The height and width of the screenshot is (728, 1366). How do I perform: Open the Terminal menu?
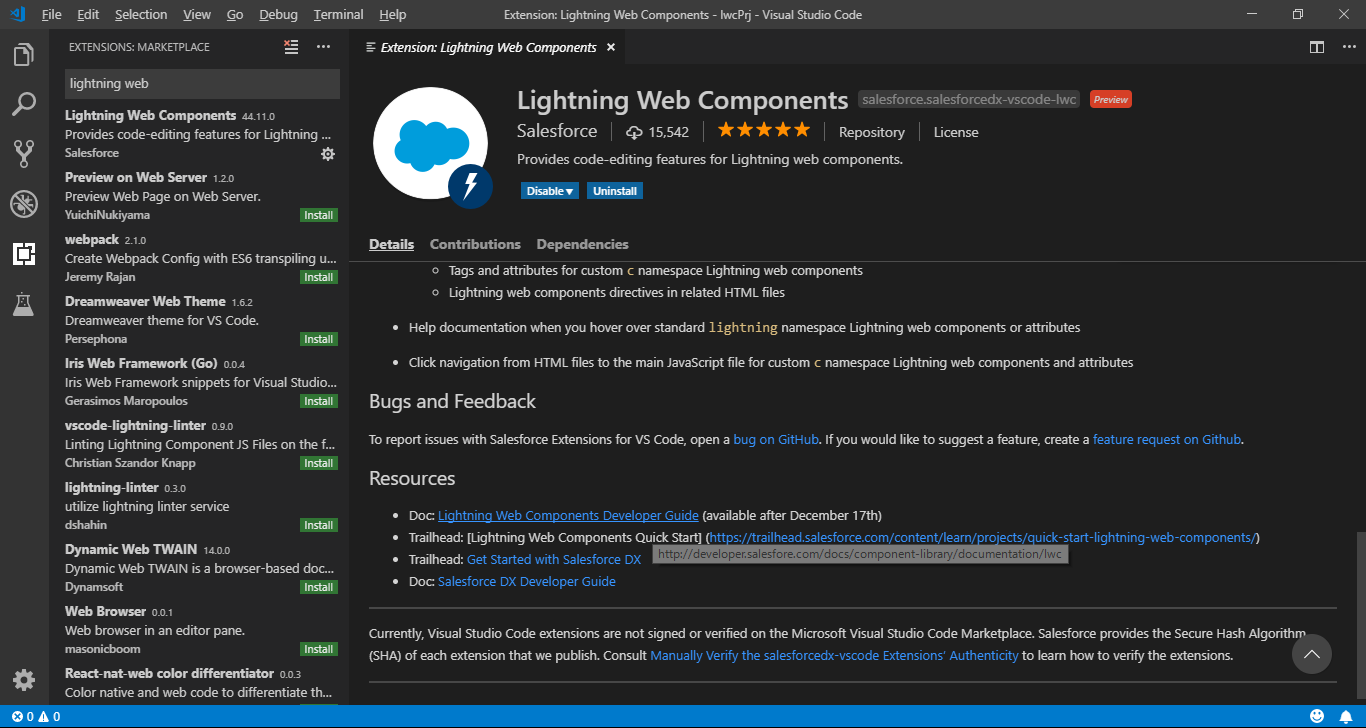(339, 14)
